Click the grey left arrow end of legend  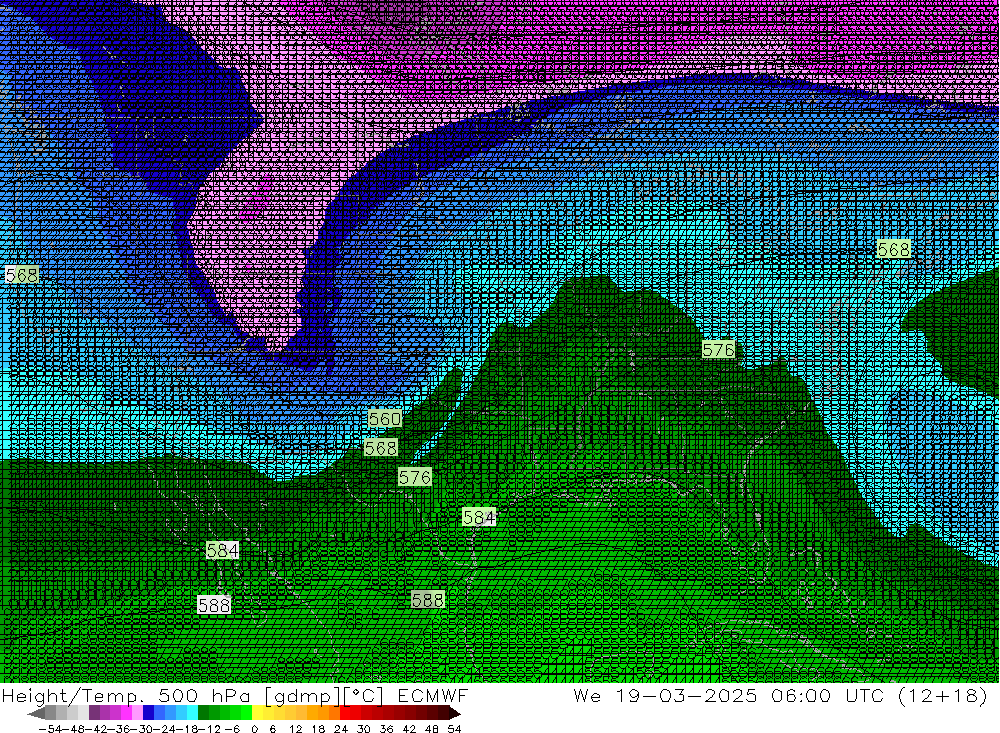click(37, 713)
